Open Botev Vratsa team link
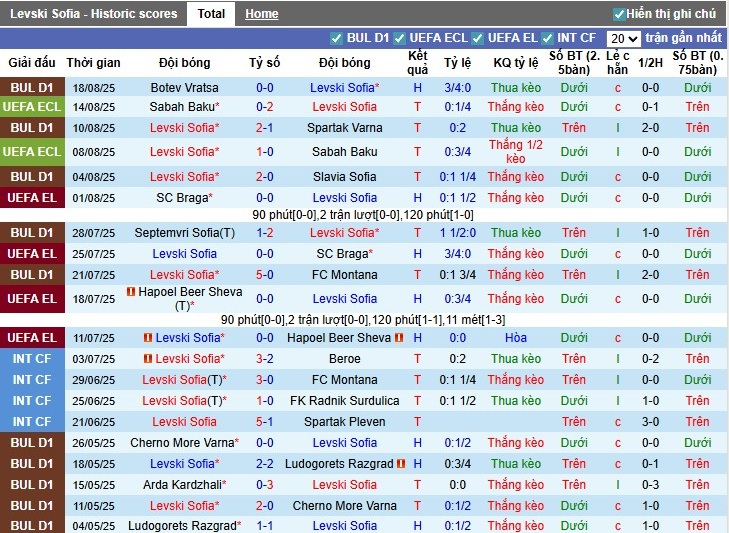Viewport: 729px width, 533px height. coord(185,87)
